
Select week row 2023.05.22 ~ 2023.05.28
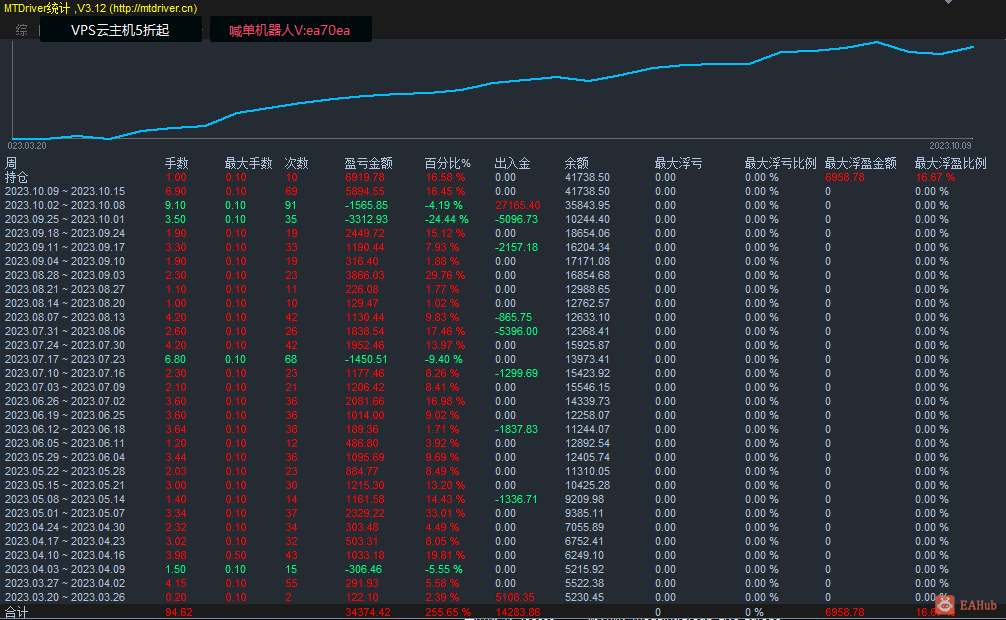(x=65, y=471)
